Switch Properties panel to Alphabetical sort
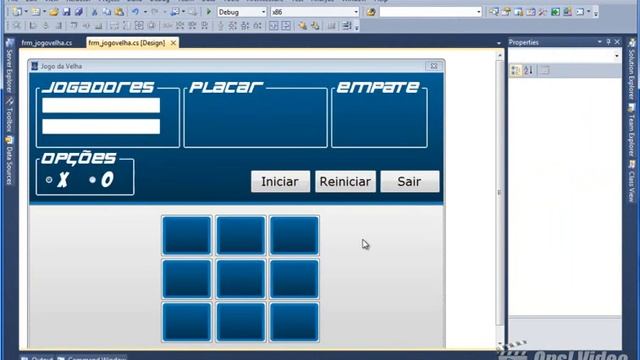Image resolution: width=640 pixels, height=360 pixels. tap(528, 71)
